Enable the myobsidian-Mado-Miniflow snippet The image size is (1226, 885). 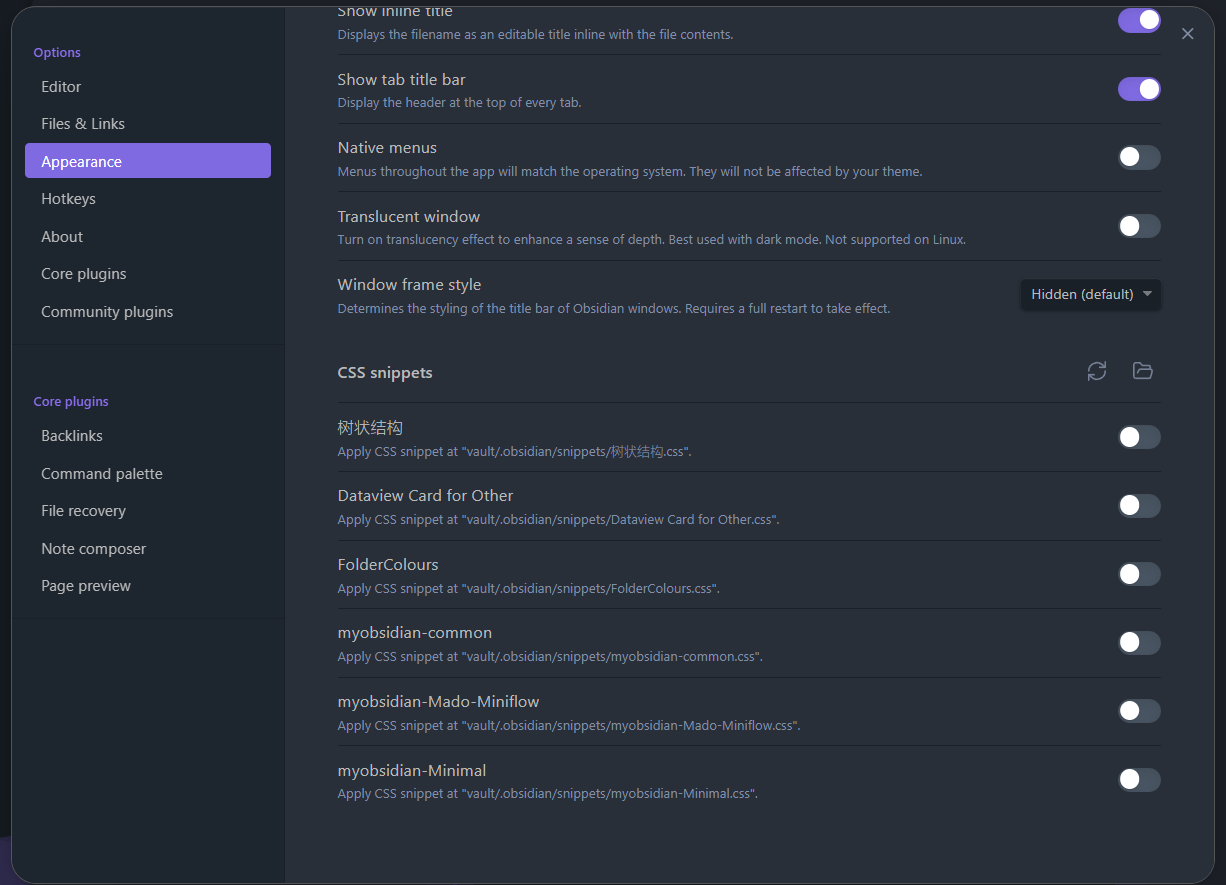tap(1139, 711)
